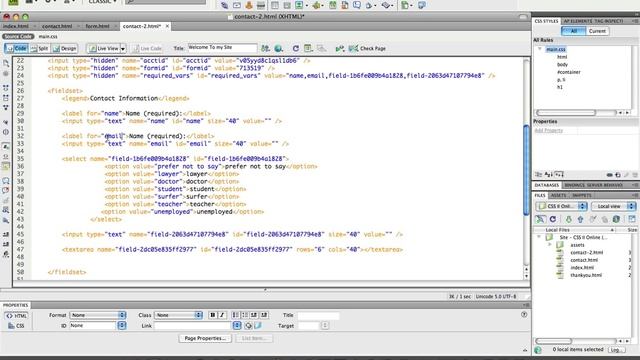
Task: Show Current selection CSS mode
Action: click(597, 31)
